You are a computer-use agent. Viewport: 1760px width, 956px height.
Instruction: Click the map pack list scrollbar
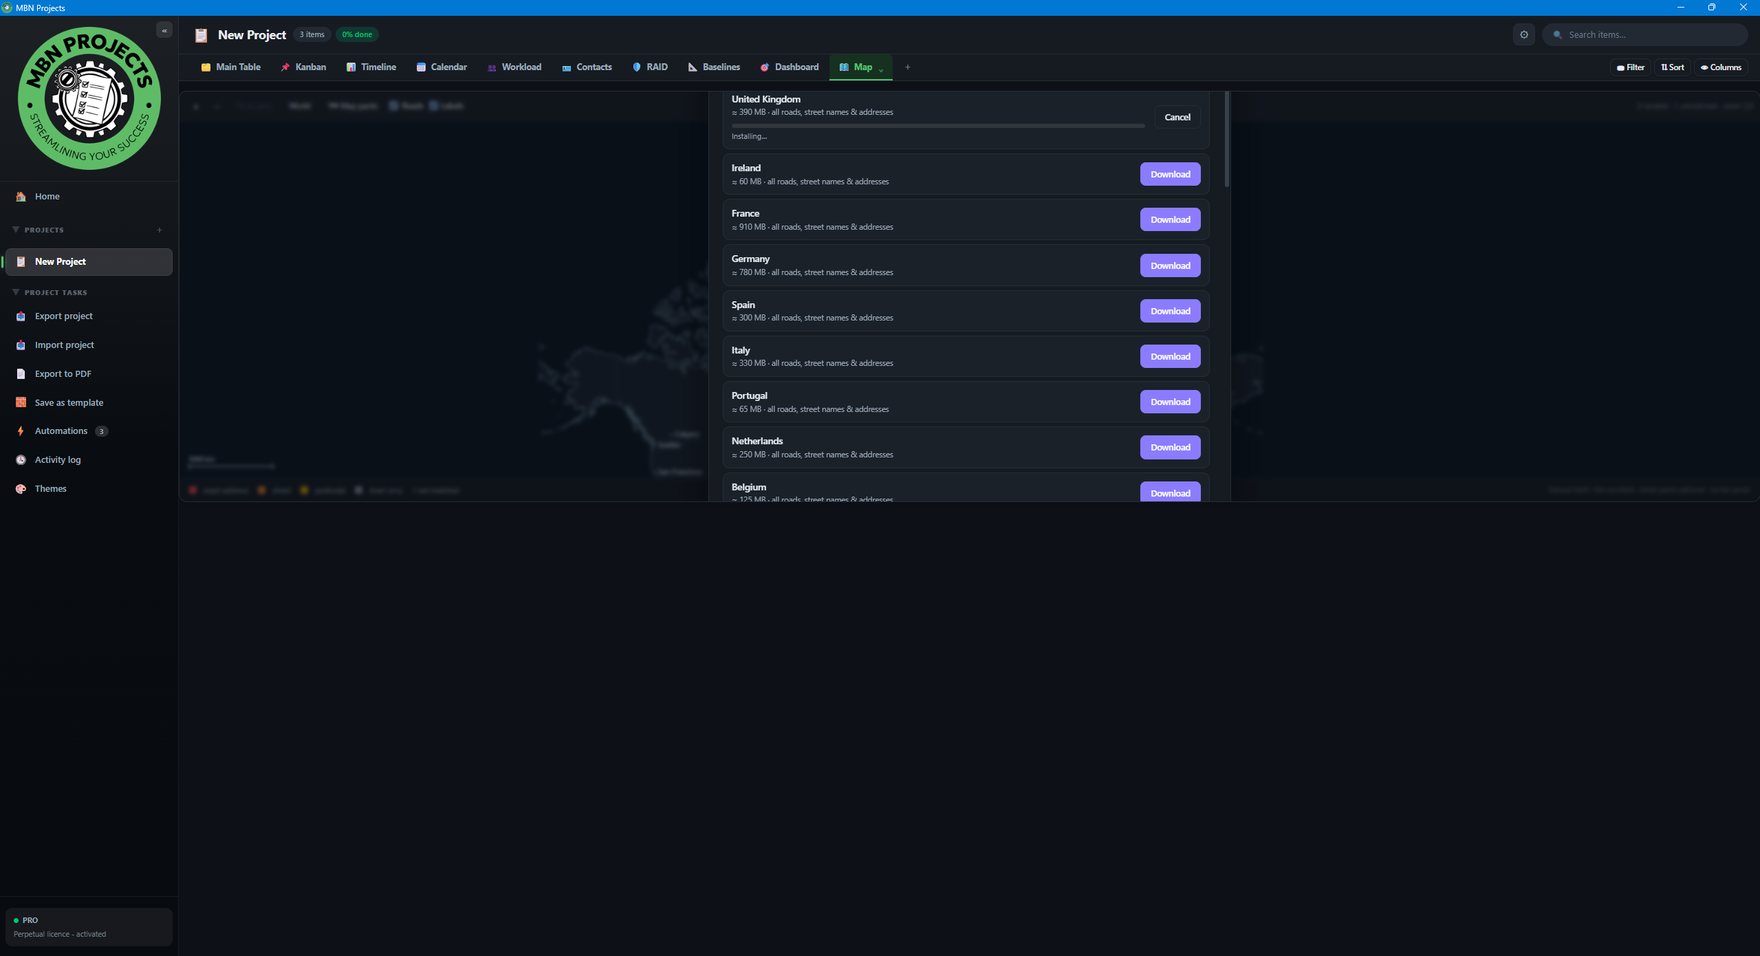click(1227, 139)
